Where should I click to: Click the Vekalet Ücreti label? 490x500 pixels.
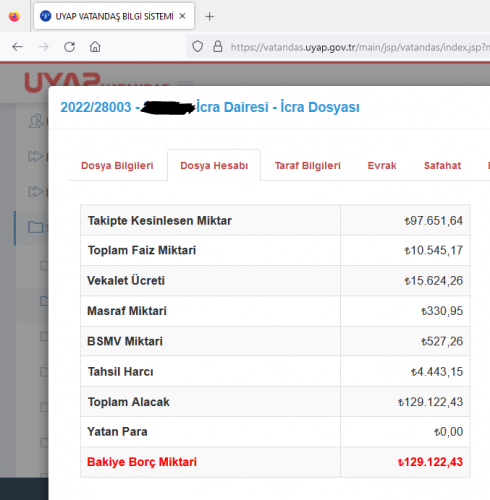coord(126,281)
